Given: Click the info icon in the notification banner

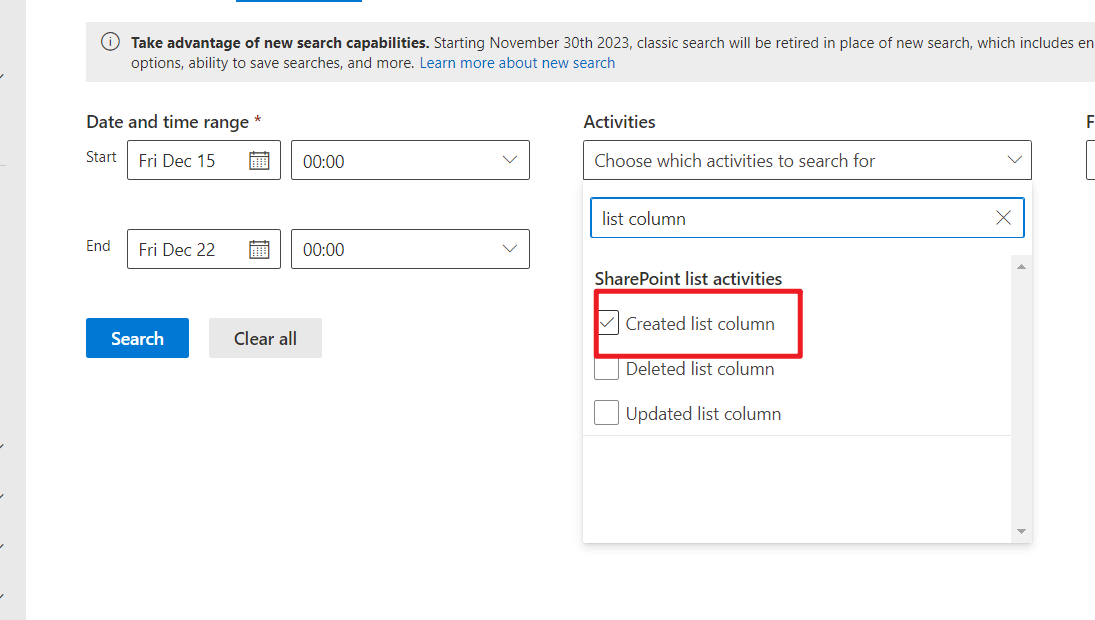Looking at the screenshot, I should pos(110,42).
